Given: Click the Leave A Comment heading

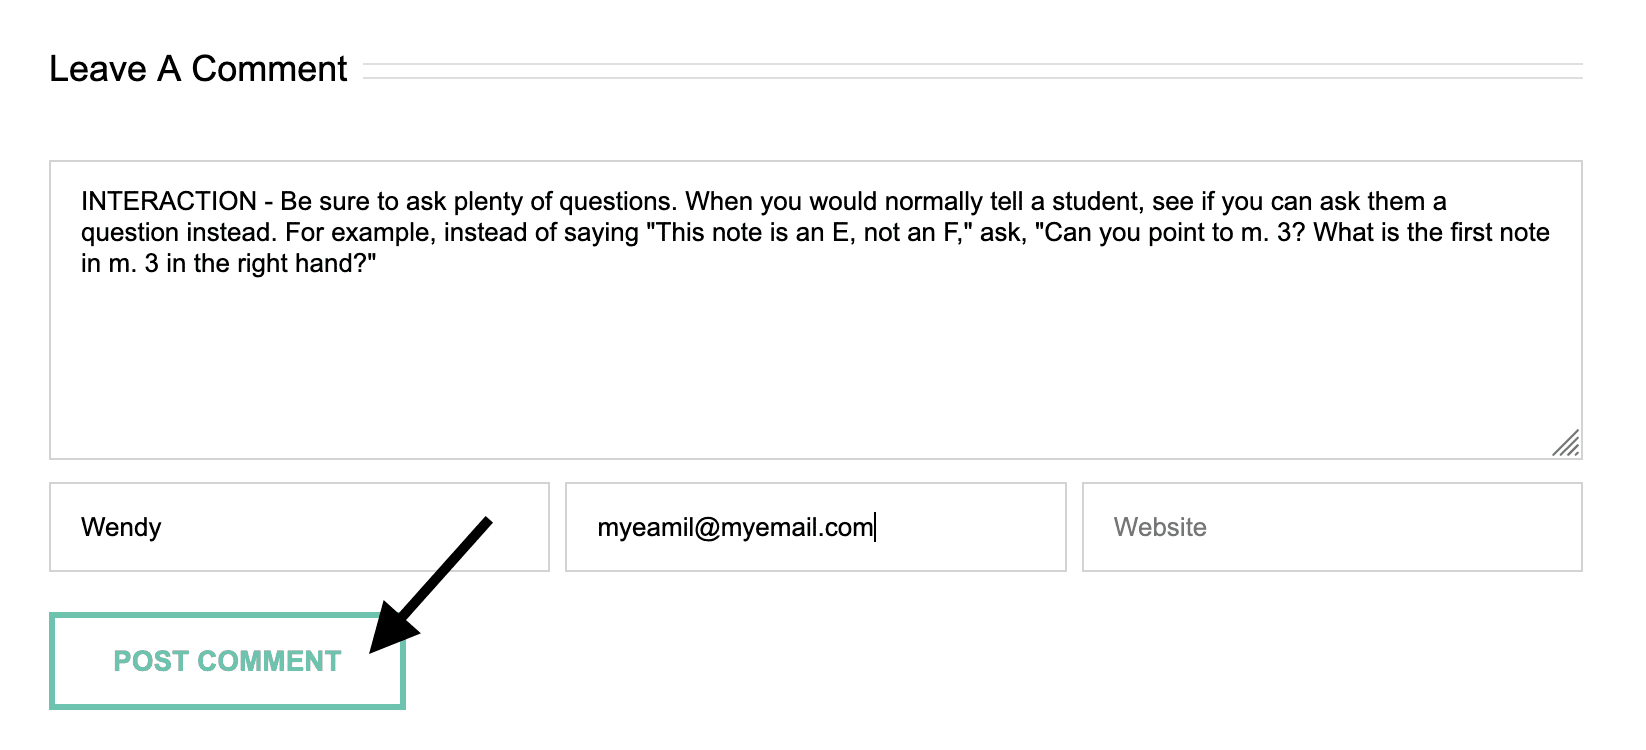Looking at the screenshot, I should click(x=198, y=68).
